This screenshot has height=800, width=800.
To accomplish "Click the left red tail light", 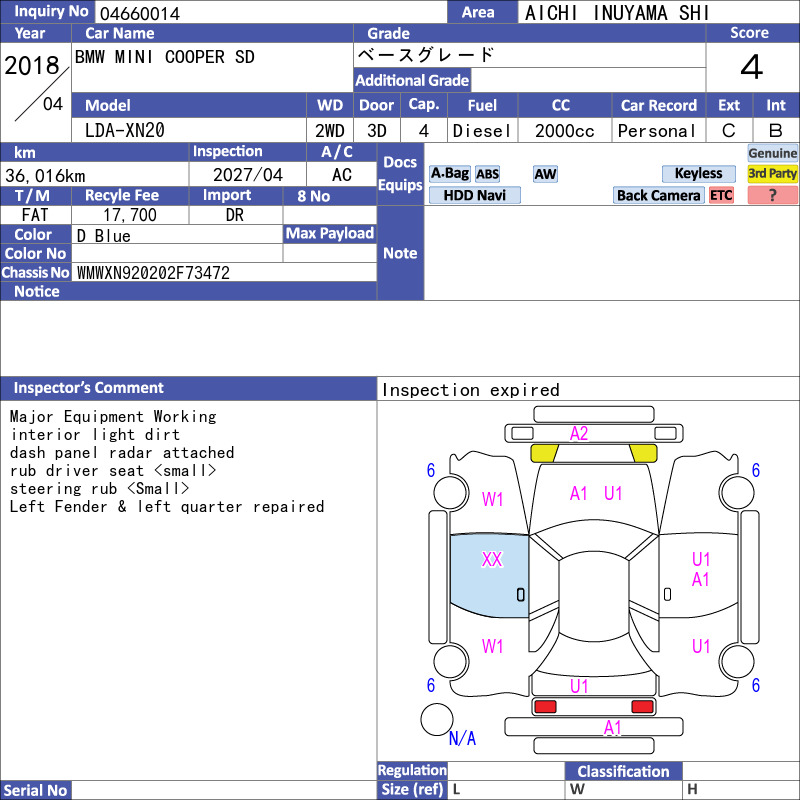I will [x=545, y=707].
